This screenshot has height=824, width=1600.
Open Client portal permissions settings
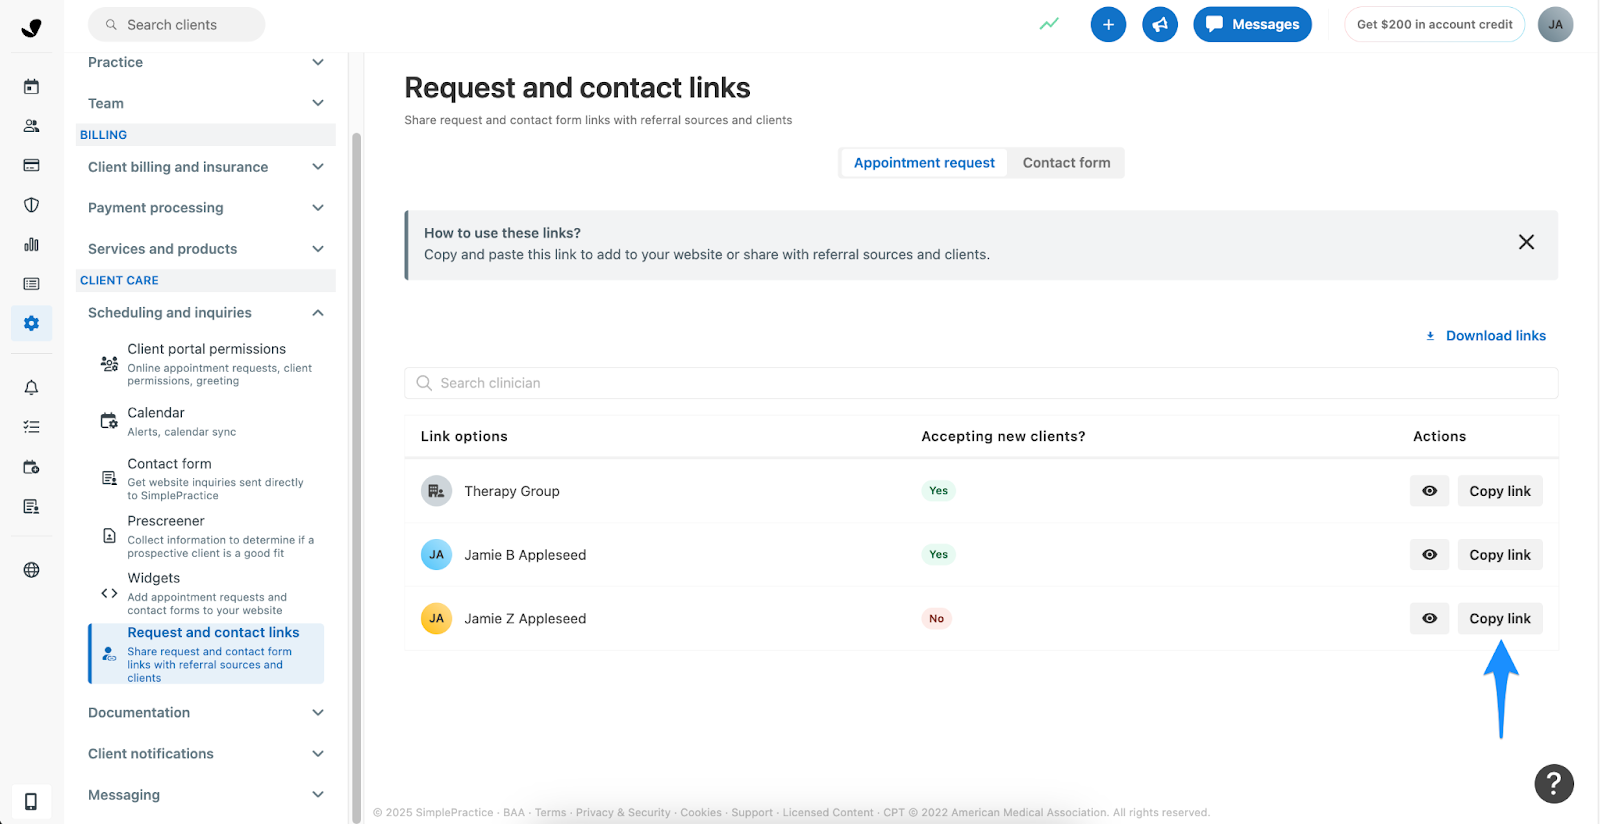tap(206, 364)
